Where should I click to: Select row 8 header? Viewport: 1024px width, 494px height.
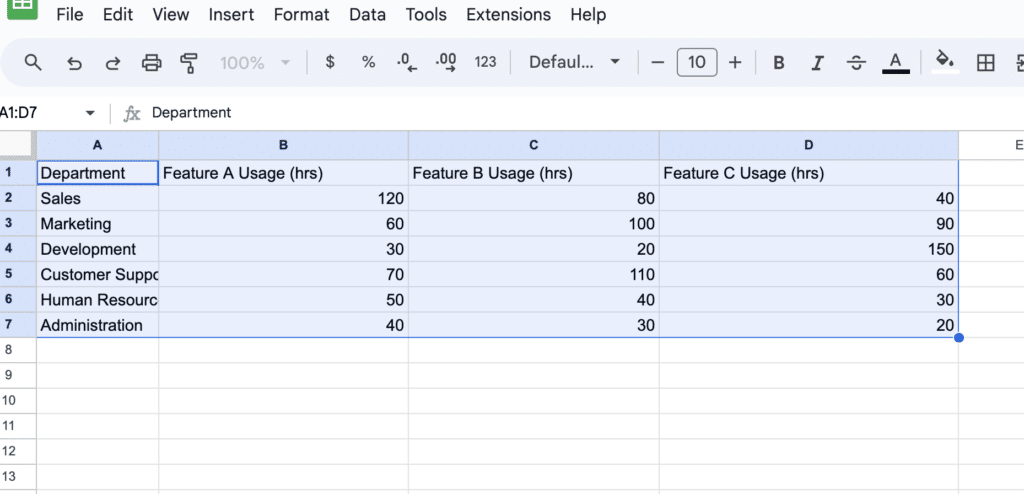click(18, 350)
